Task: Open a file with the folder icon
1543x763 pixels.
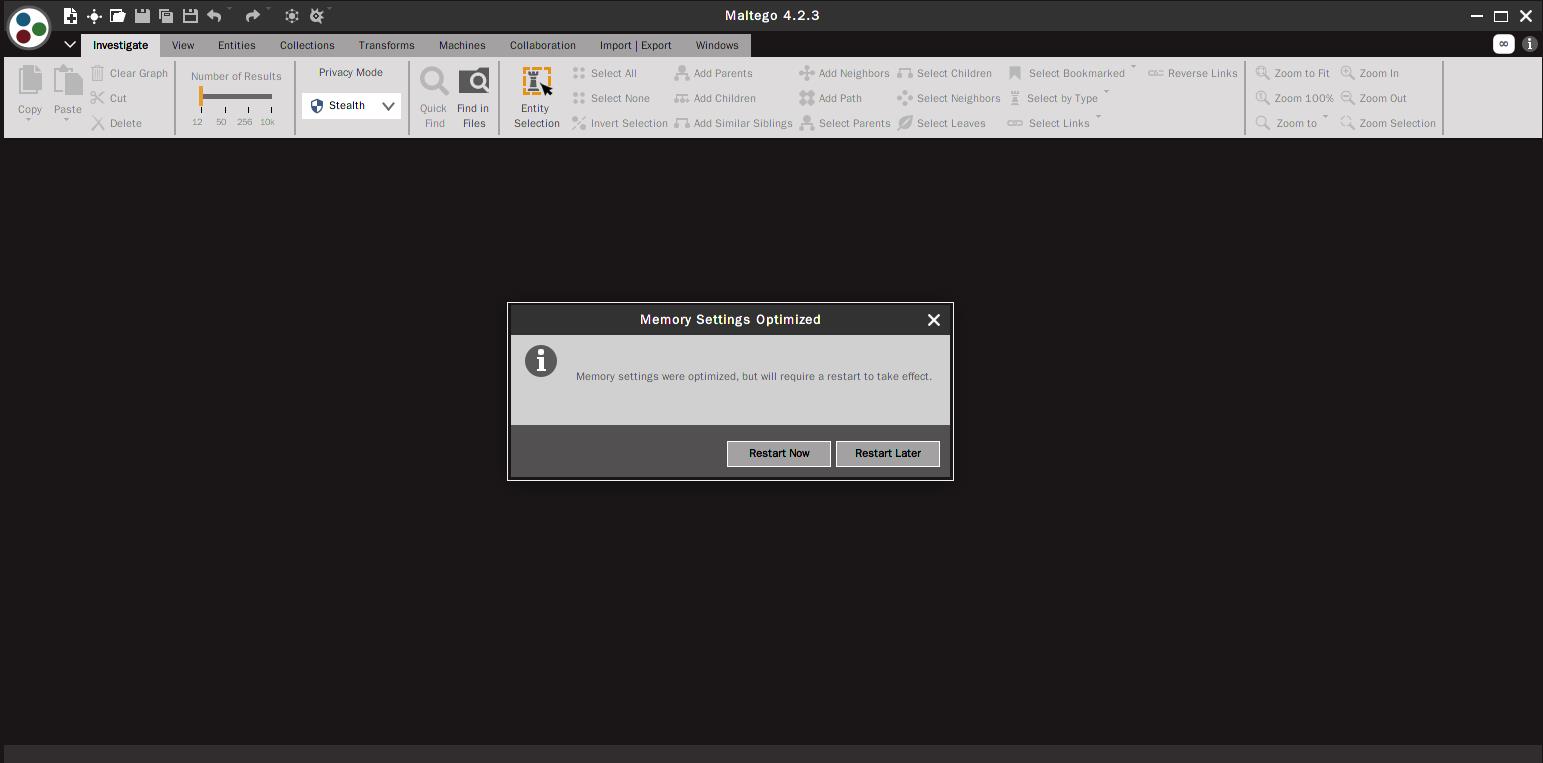Action: click(x=118, y=16)
